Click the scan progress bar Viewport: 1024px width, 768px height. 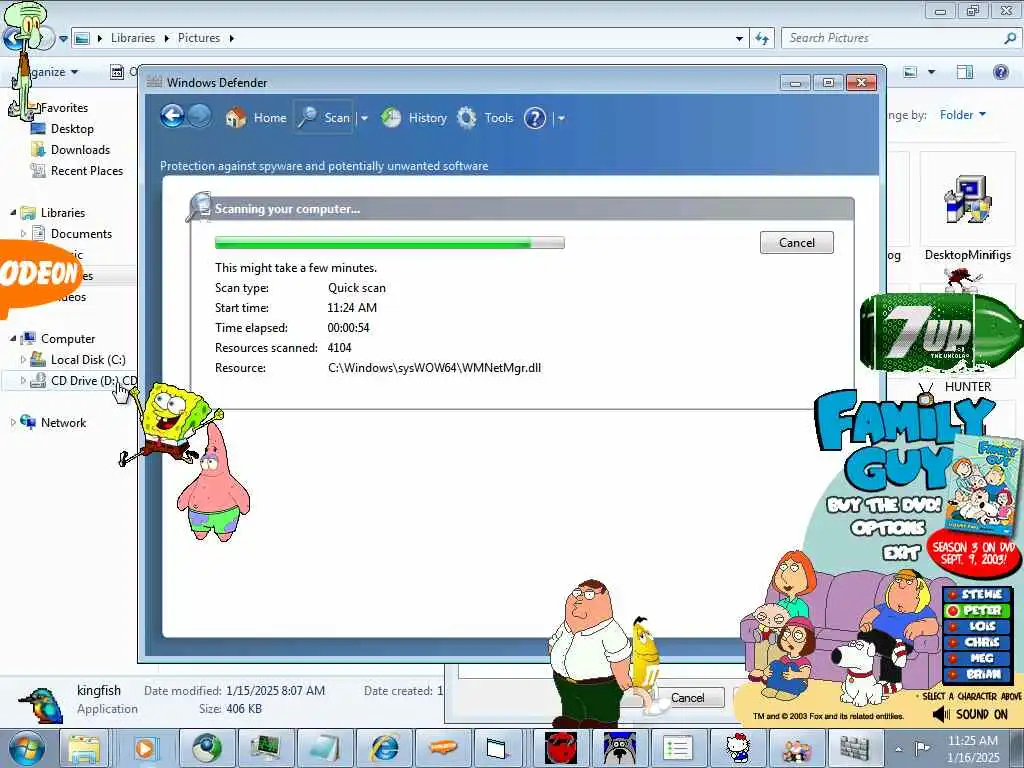[390, 243]
